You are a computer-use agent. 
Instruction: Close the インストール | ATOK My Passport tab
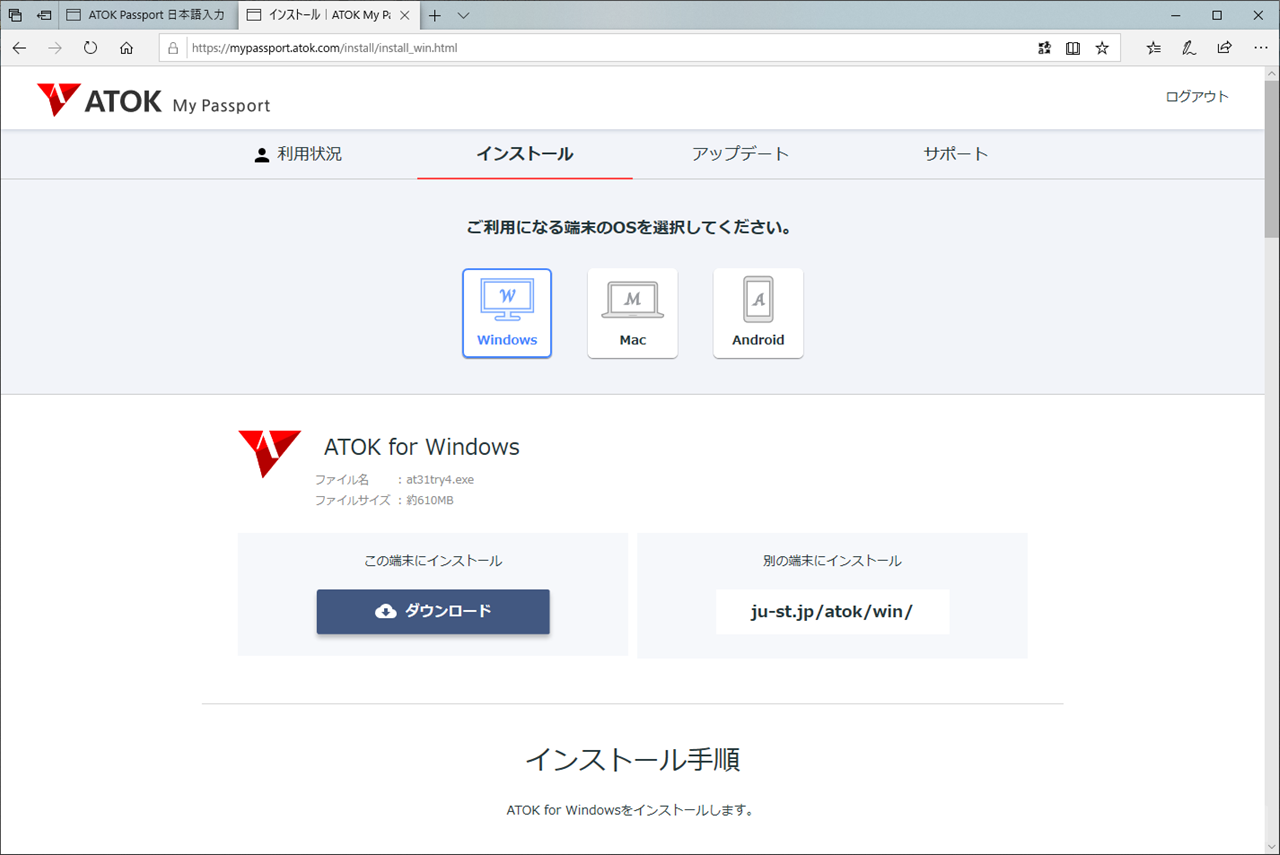(x=406, y=15)
